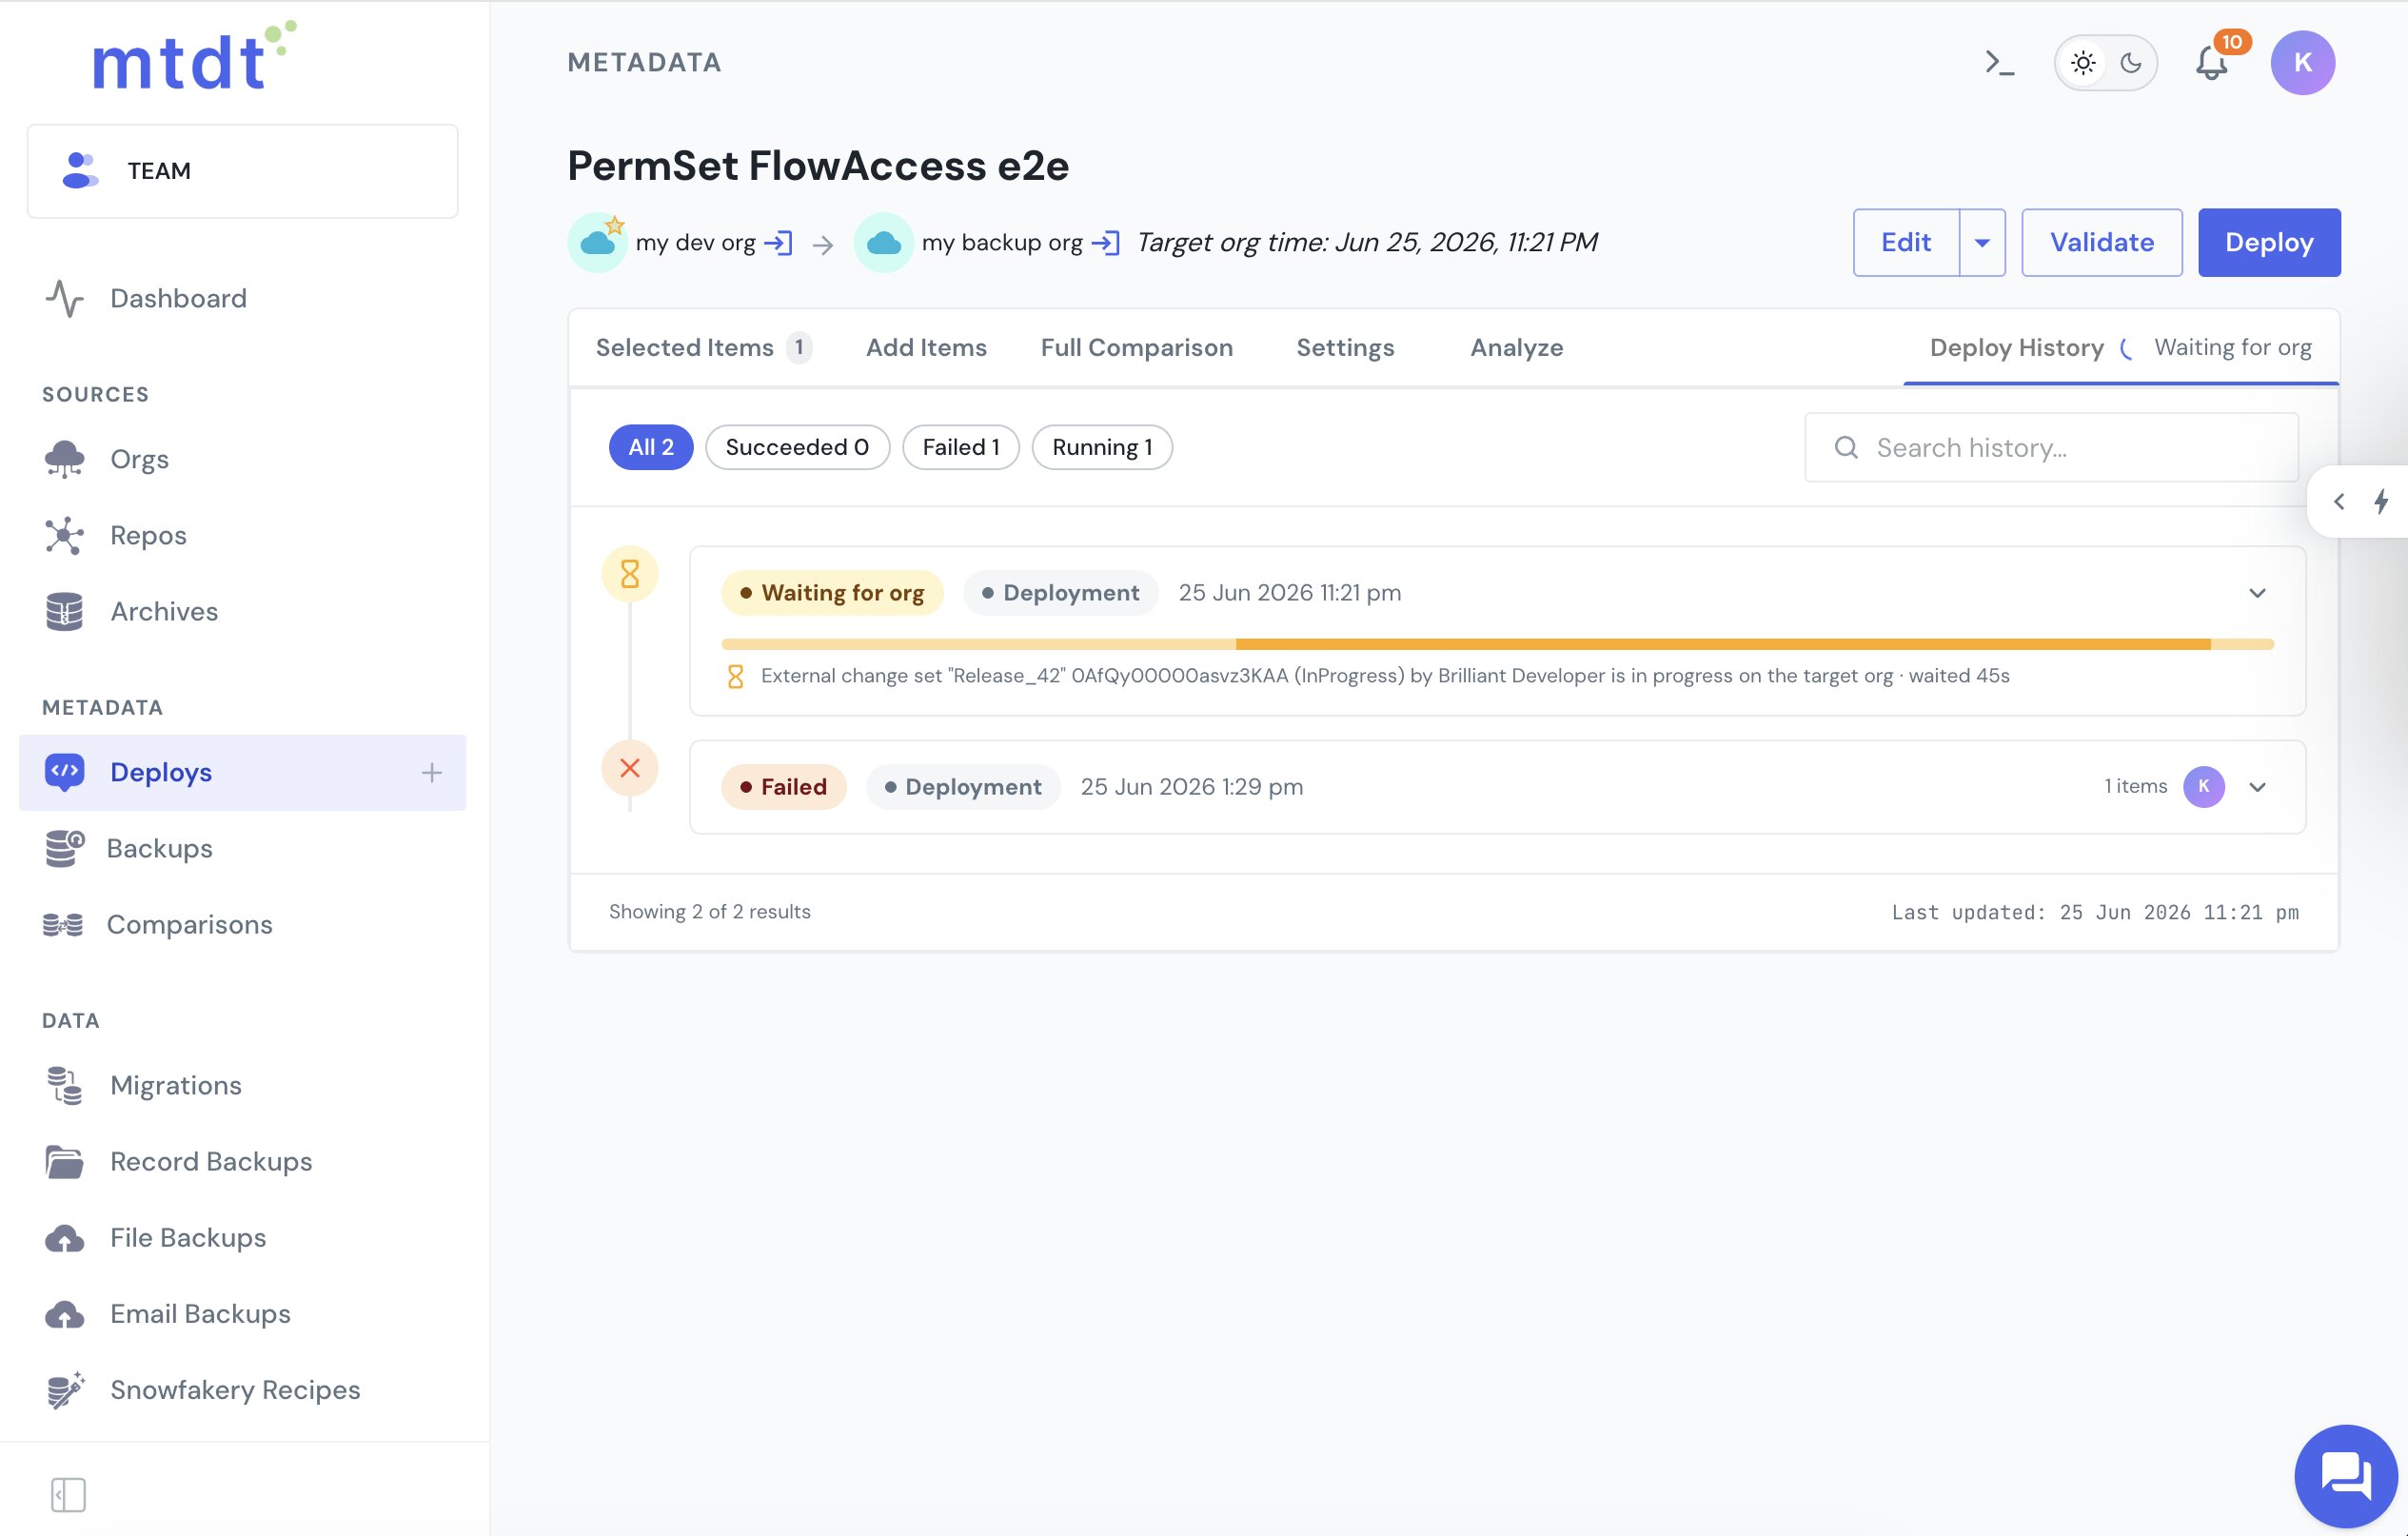Open the chat support bubble
This screenshot has height=1536, width=2408.
point(2345,1475)
